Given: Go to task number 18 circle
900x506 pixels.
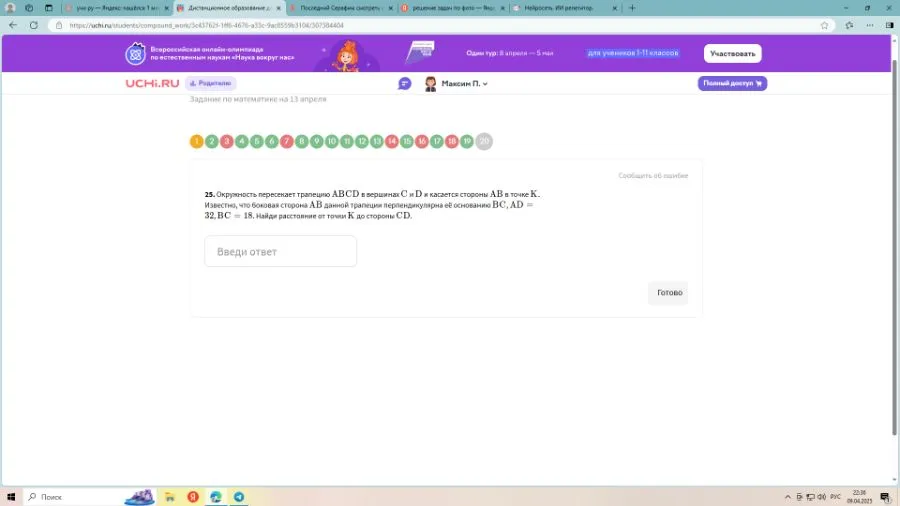Looking at the screenshot, I should pyautogui.click(x=452, y=141).
